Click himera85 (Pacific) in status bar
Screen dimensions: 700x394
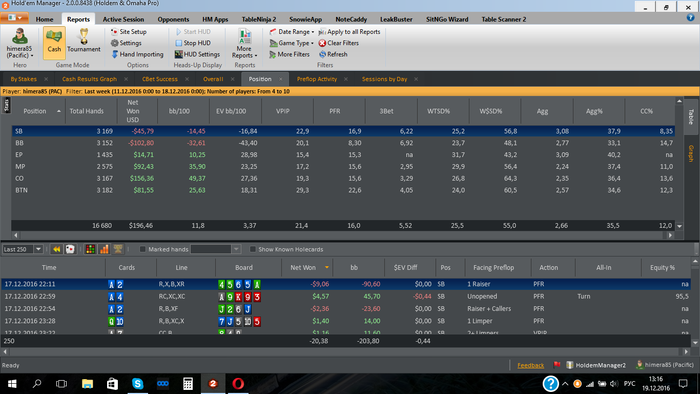pos(665,365)
